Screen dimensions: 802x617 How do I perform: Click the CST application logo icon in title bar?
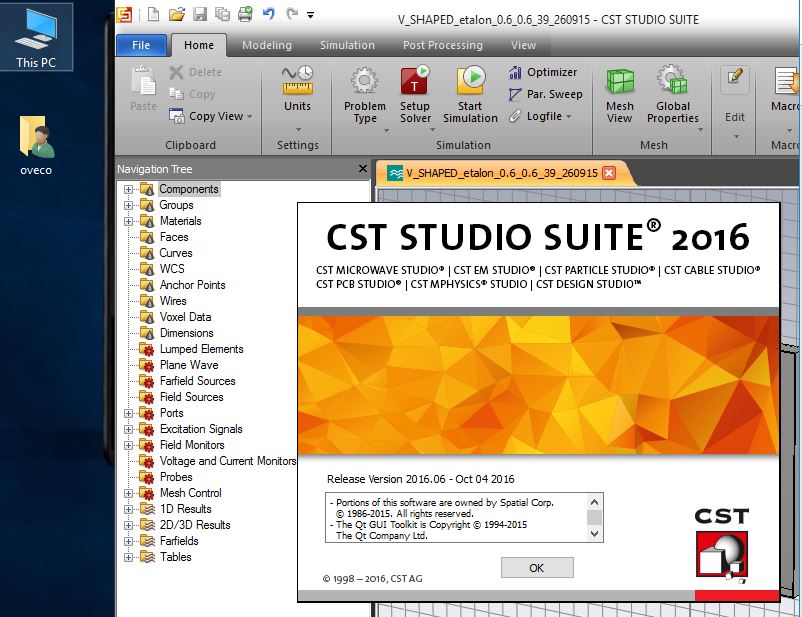(124, 14)
